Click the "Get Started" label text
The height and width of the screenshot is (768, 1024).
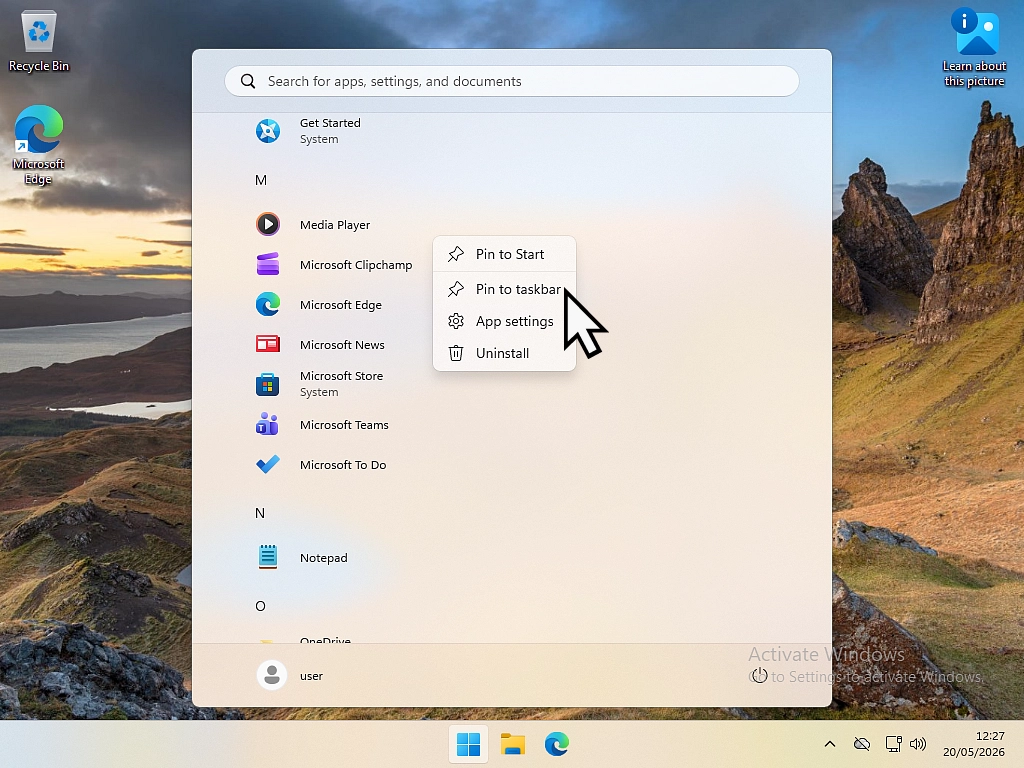tap(330, 123)
